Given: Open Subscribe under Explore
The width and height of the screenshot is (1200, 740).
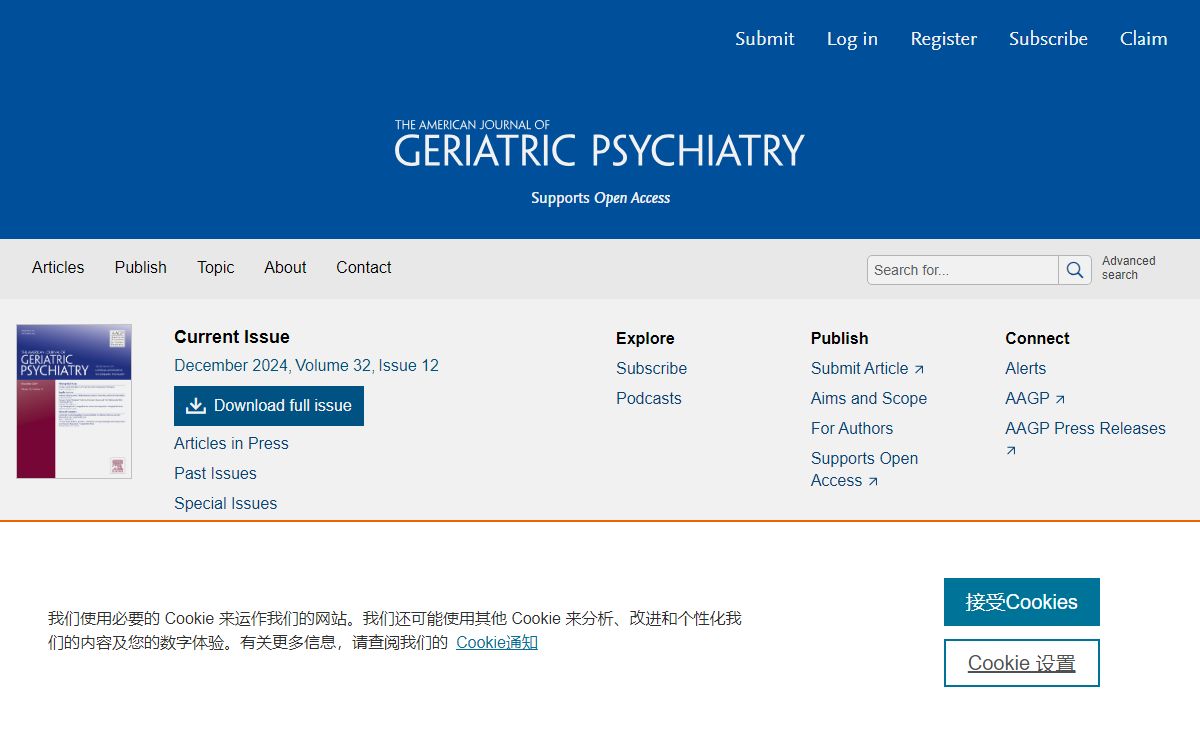Looking at the screenshot, I should [651, 368].
